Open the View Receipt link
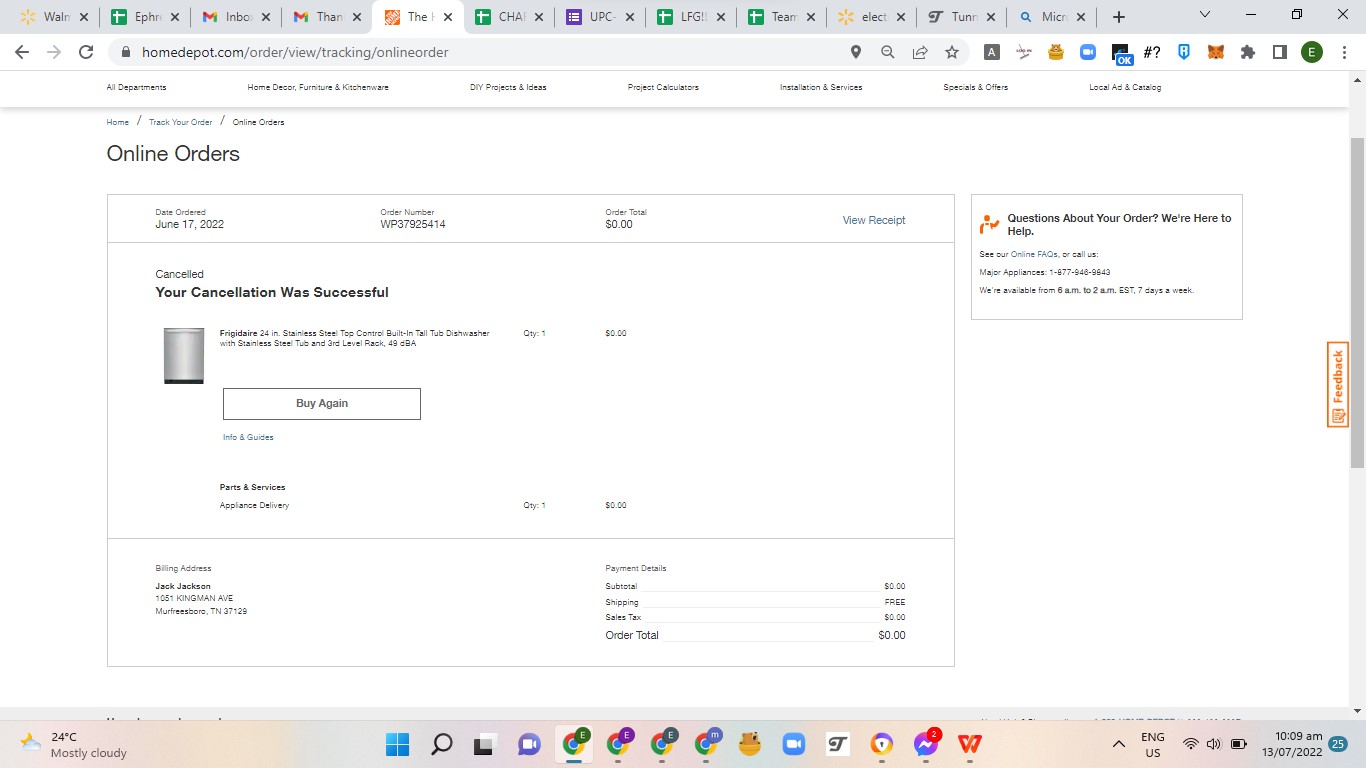The image size is (1366, 768). [874, 220]
